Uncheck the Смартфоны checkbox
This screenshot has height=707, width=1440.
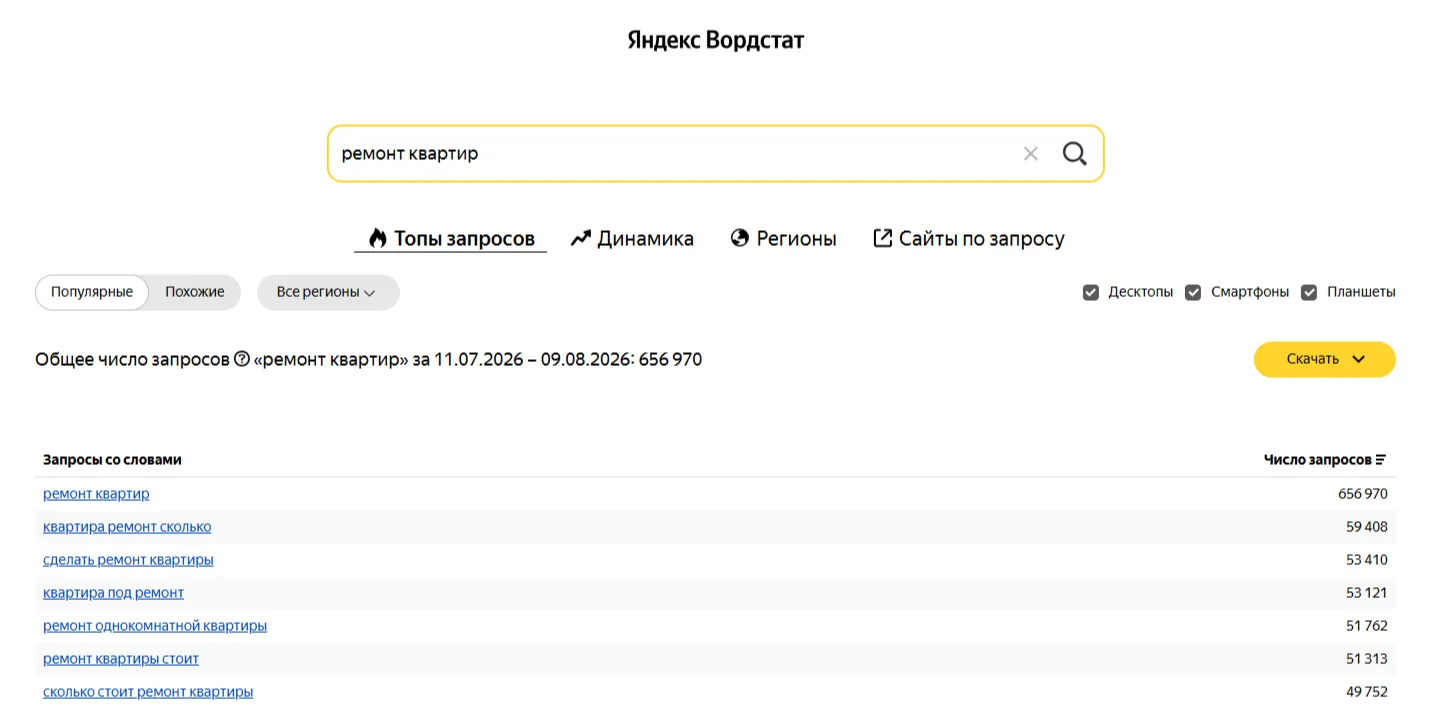pos(1193,293)
